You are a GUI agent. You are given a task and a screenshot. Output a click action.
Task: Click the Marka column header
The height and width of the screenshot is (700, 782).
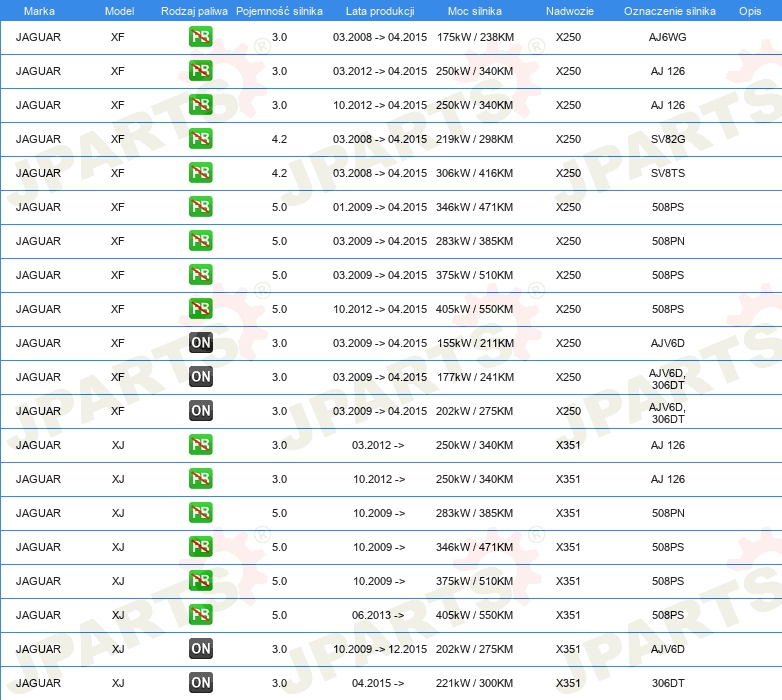click(39, 11)
